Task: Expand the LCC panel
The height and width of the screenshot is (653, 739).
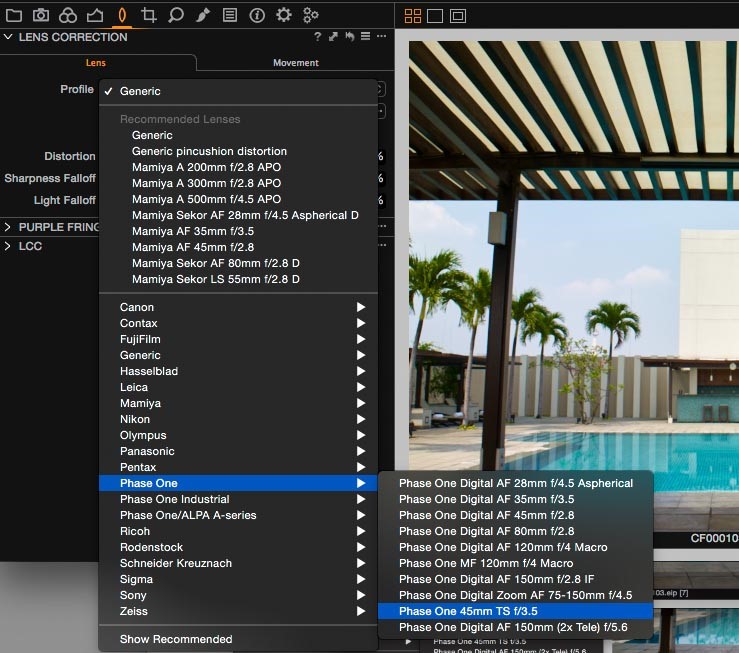Action: tap(8, 246)
